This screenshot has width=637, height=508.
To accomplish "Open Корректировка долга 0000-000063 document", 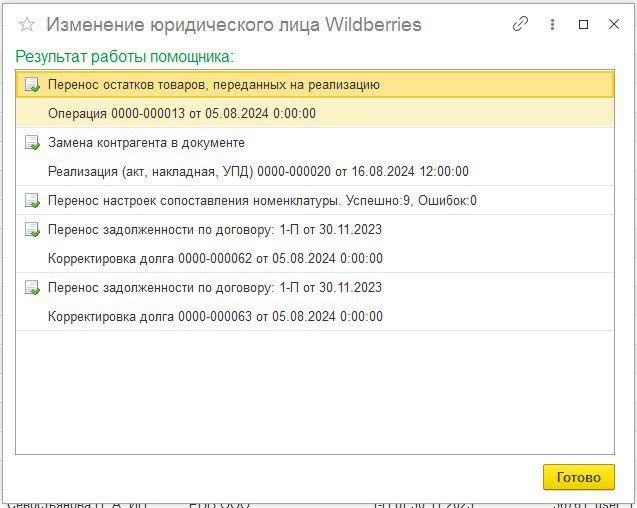I will [215, 317].
